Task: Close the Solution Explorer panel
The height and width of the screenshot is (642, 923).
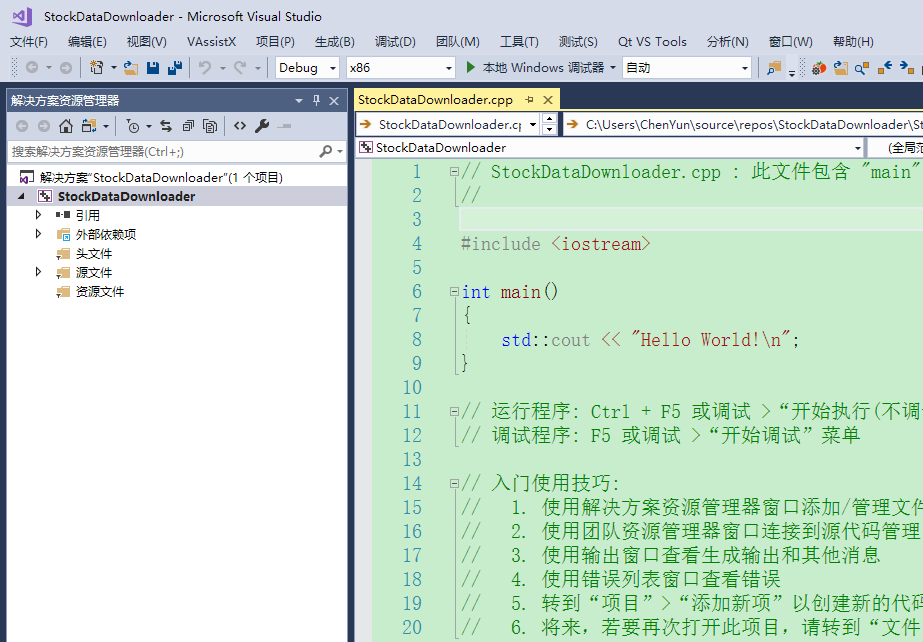Action: 334,101
